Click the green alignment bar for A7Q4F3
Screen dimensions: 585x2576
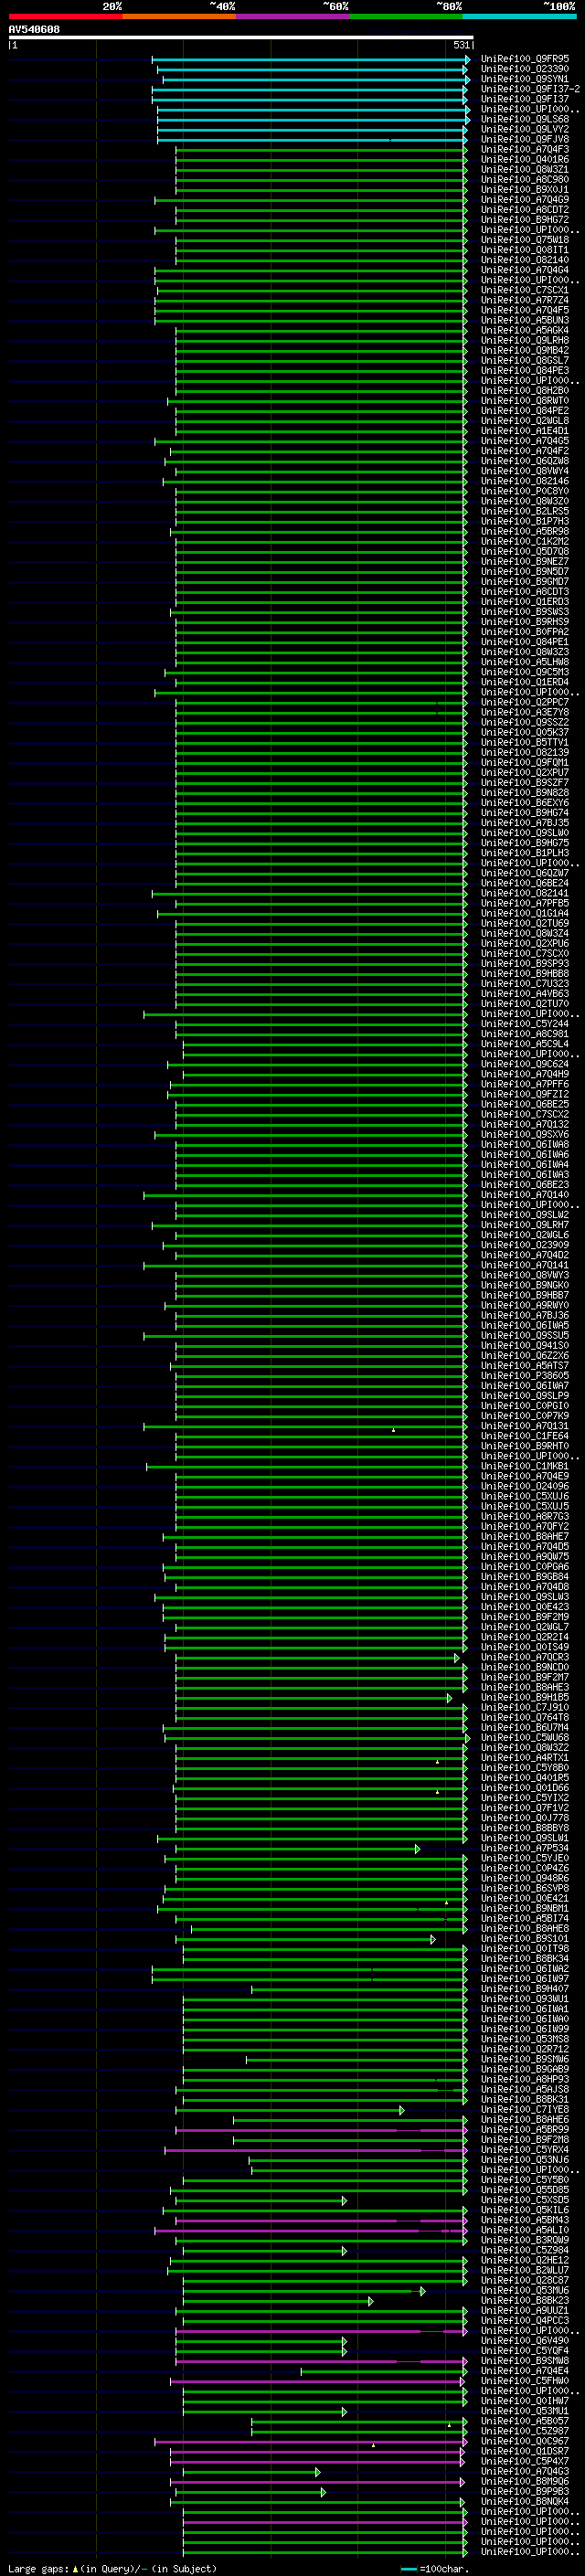[x=321, y=149]
